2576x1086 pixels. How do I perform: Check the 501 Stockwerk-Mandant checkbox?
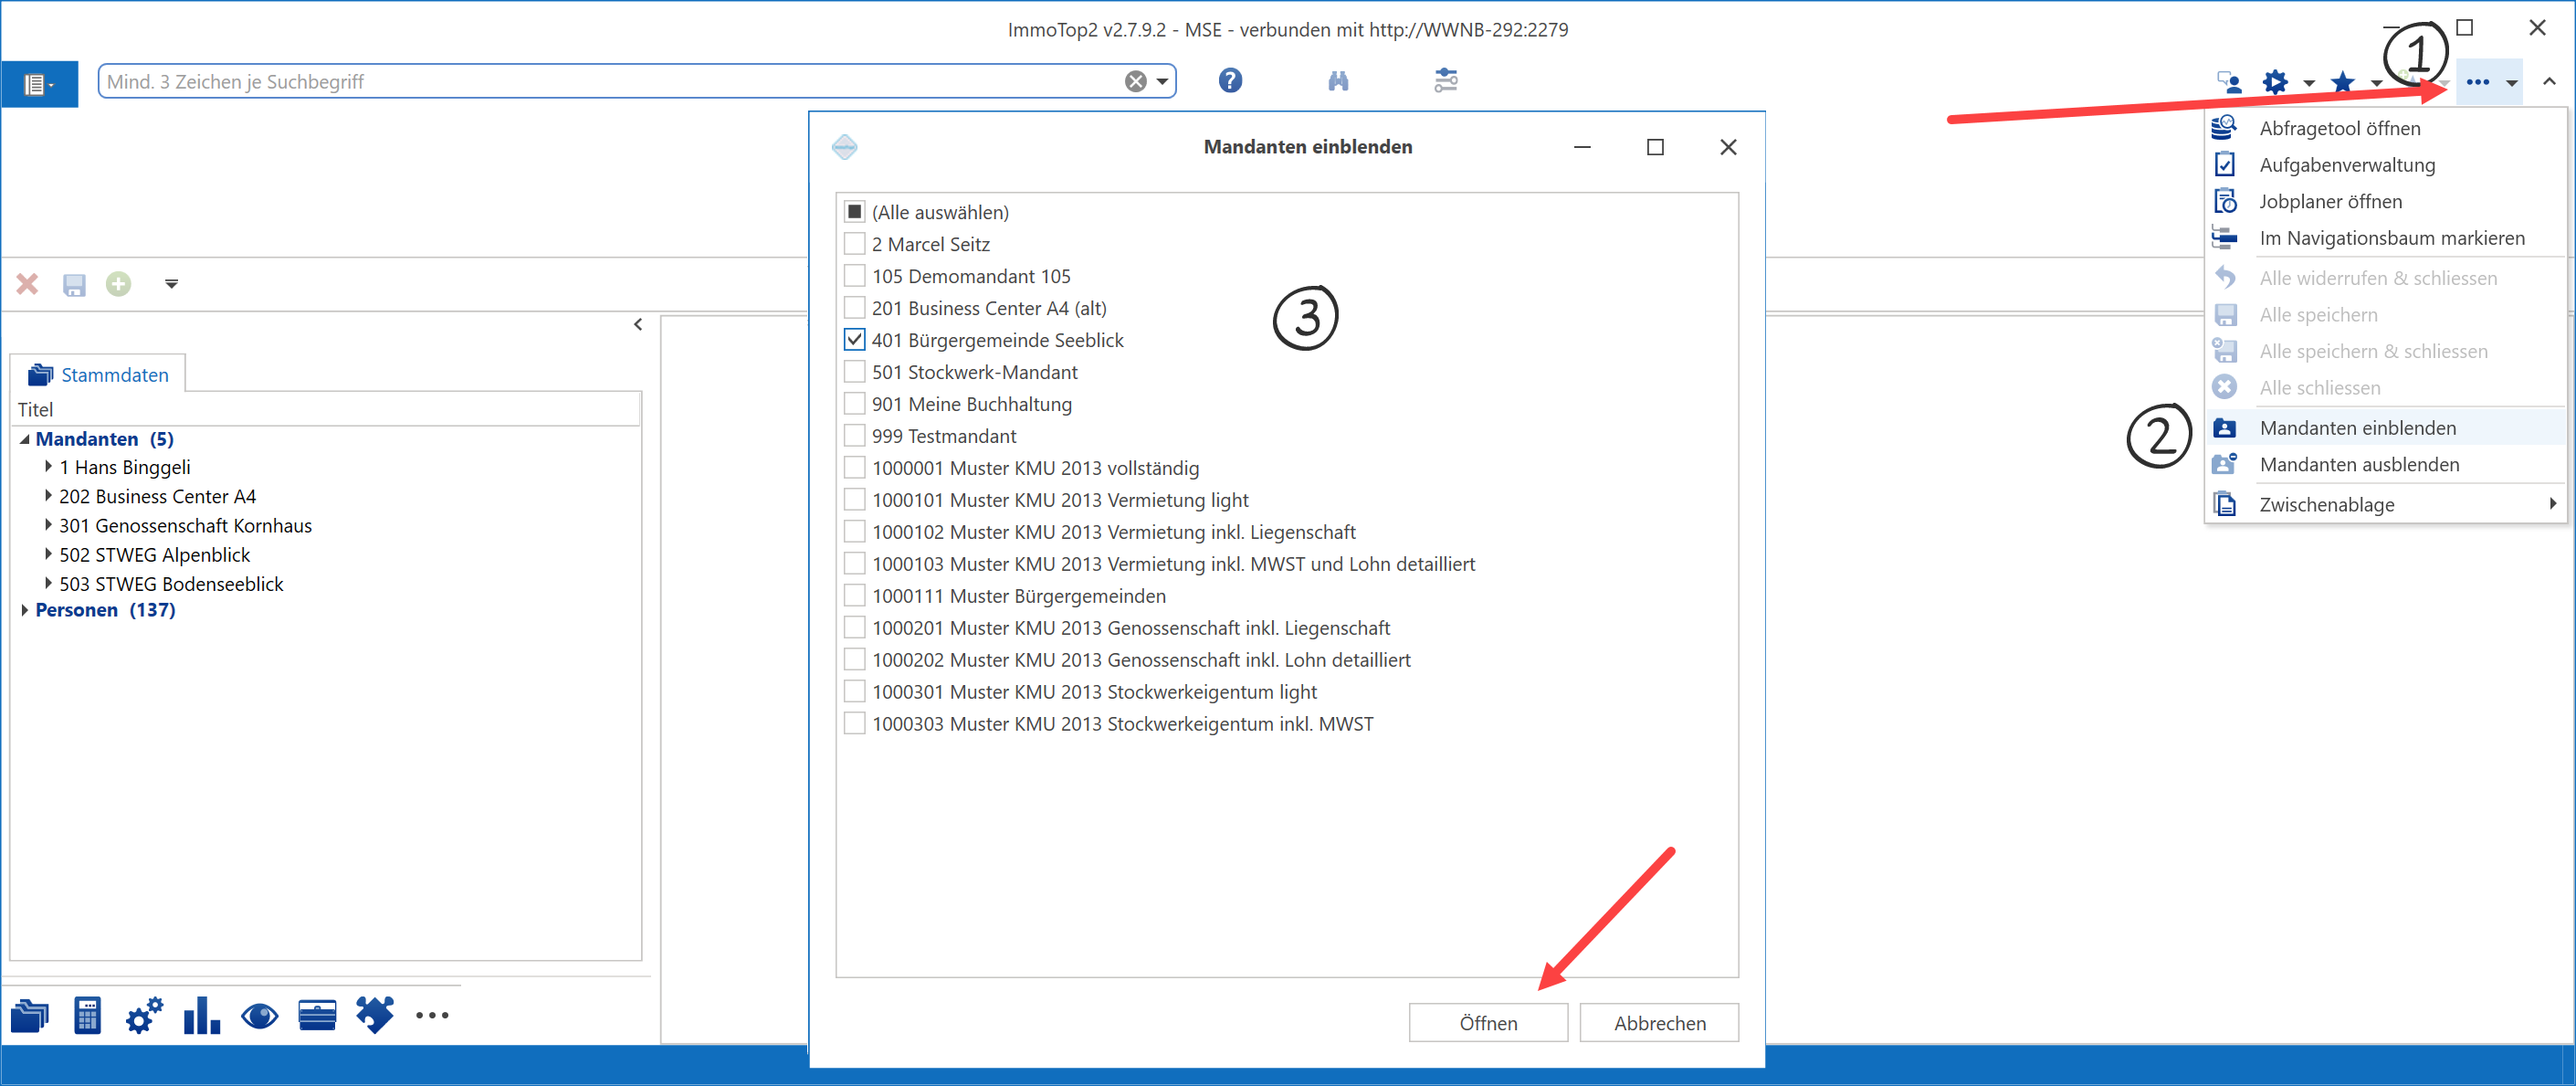(854, 372)
